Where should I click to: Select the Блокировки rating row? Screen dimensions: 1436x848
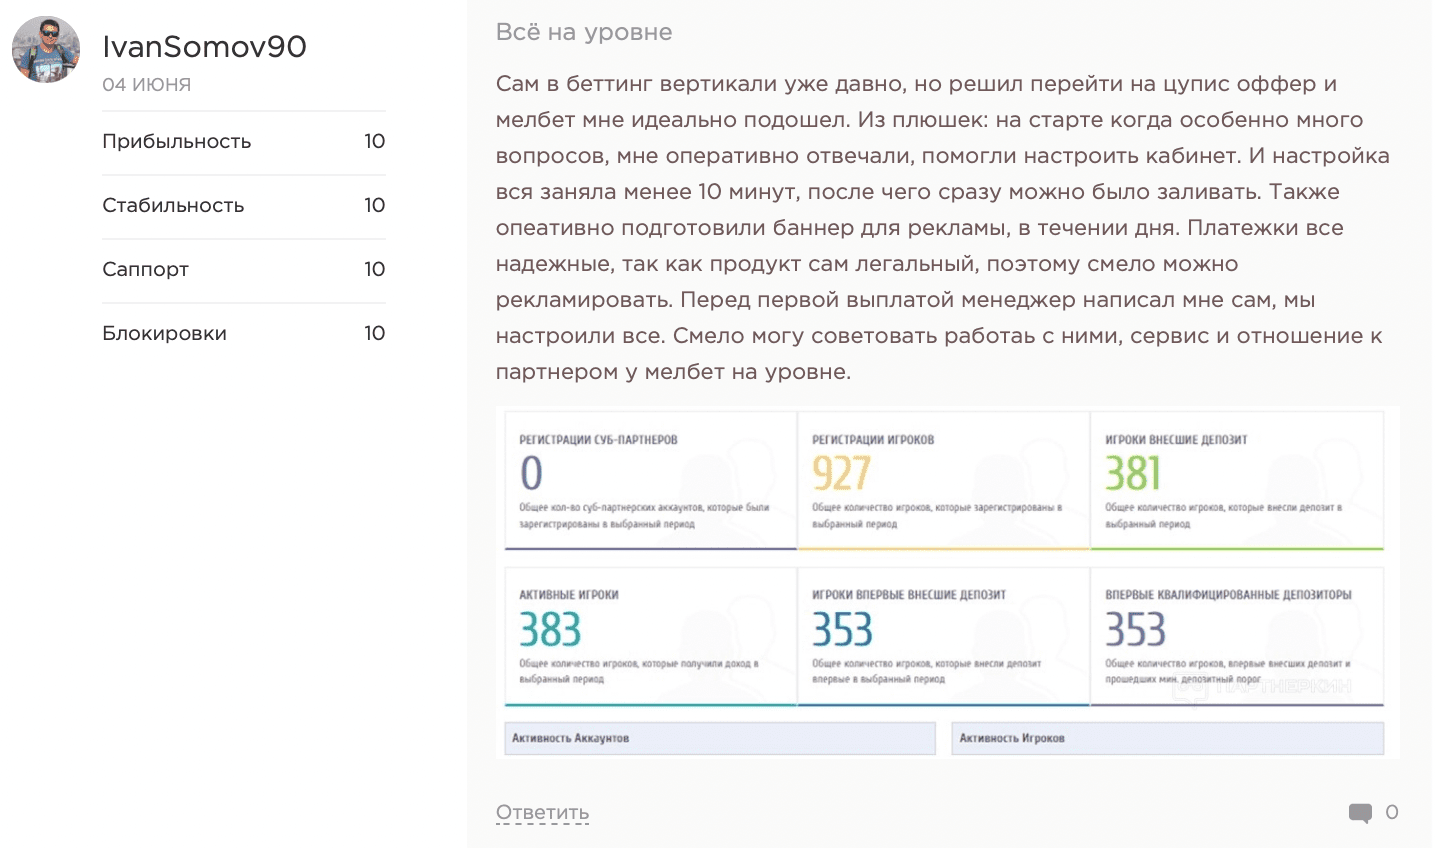244,334
